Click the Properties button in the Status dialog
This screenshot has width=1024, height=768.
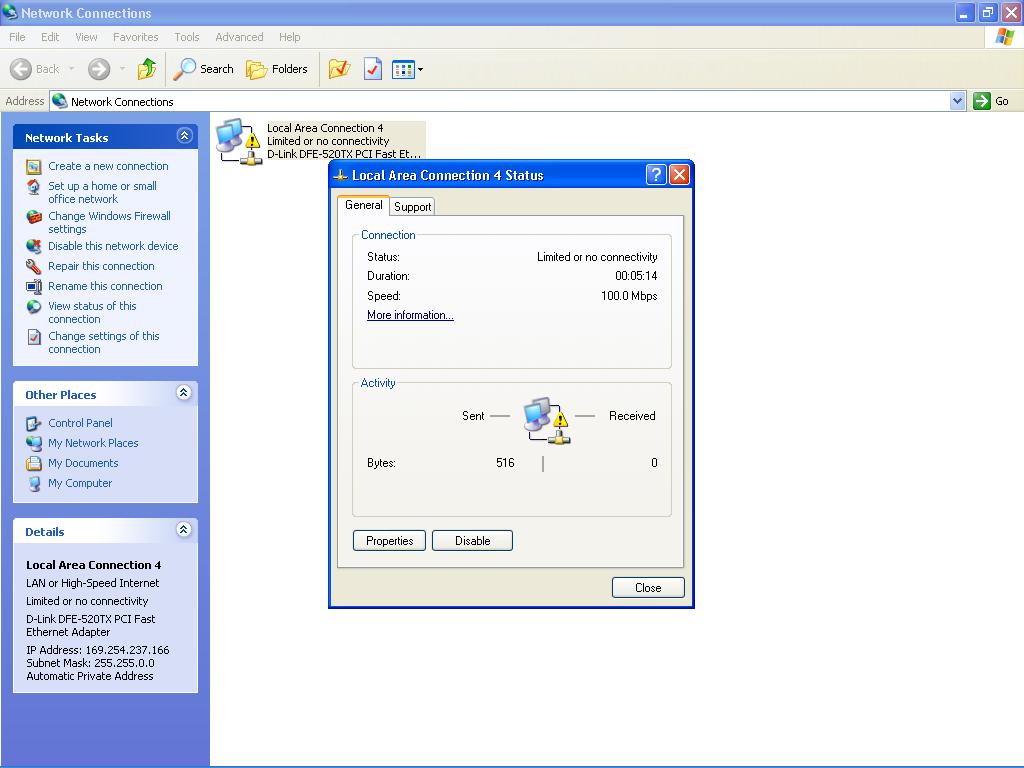(x=389, y=541)
